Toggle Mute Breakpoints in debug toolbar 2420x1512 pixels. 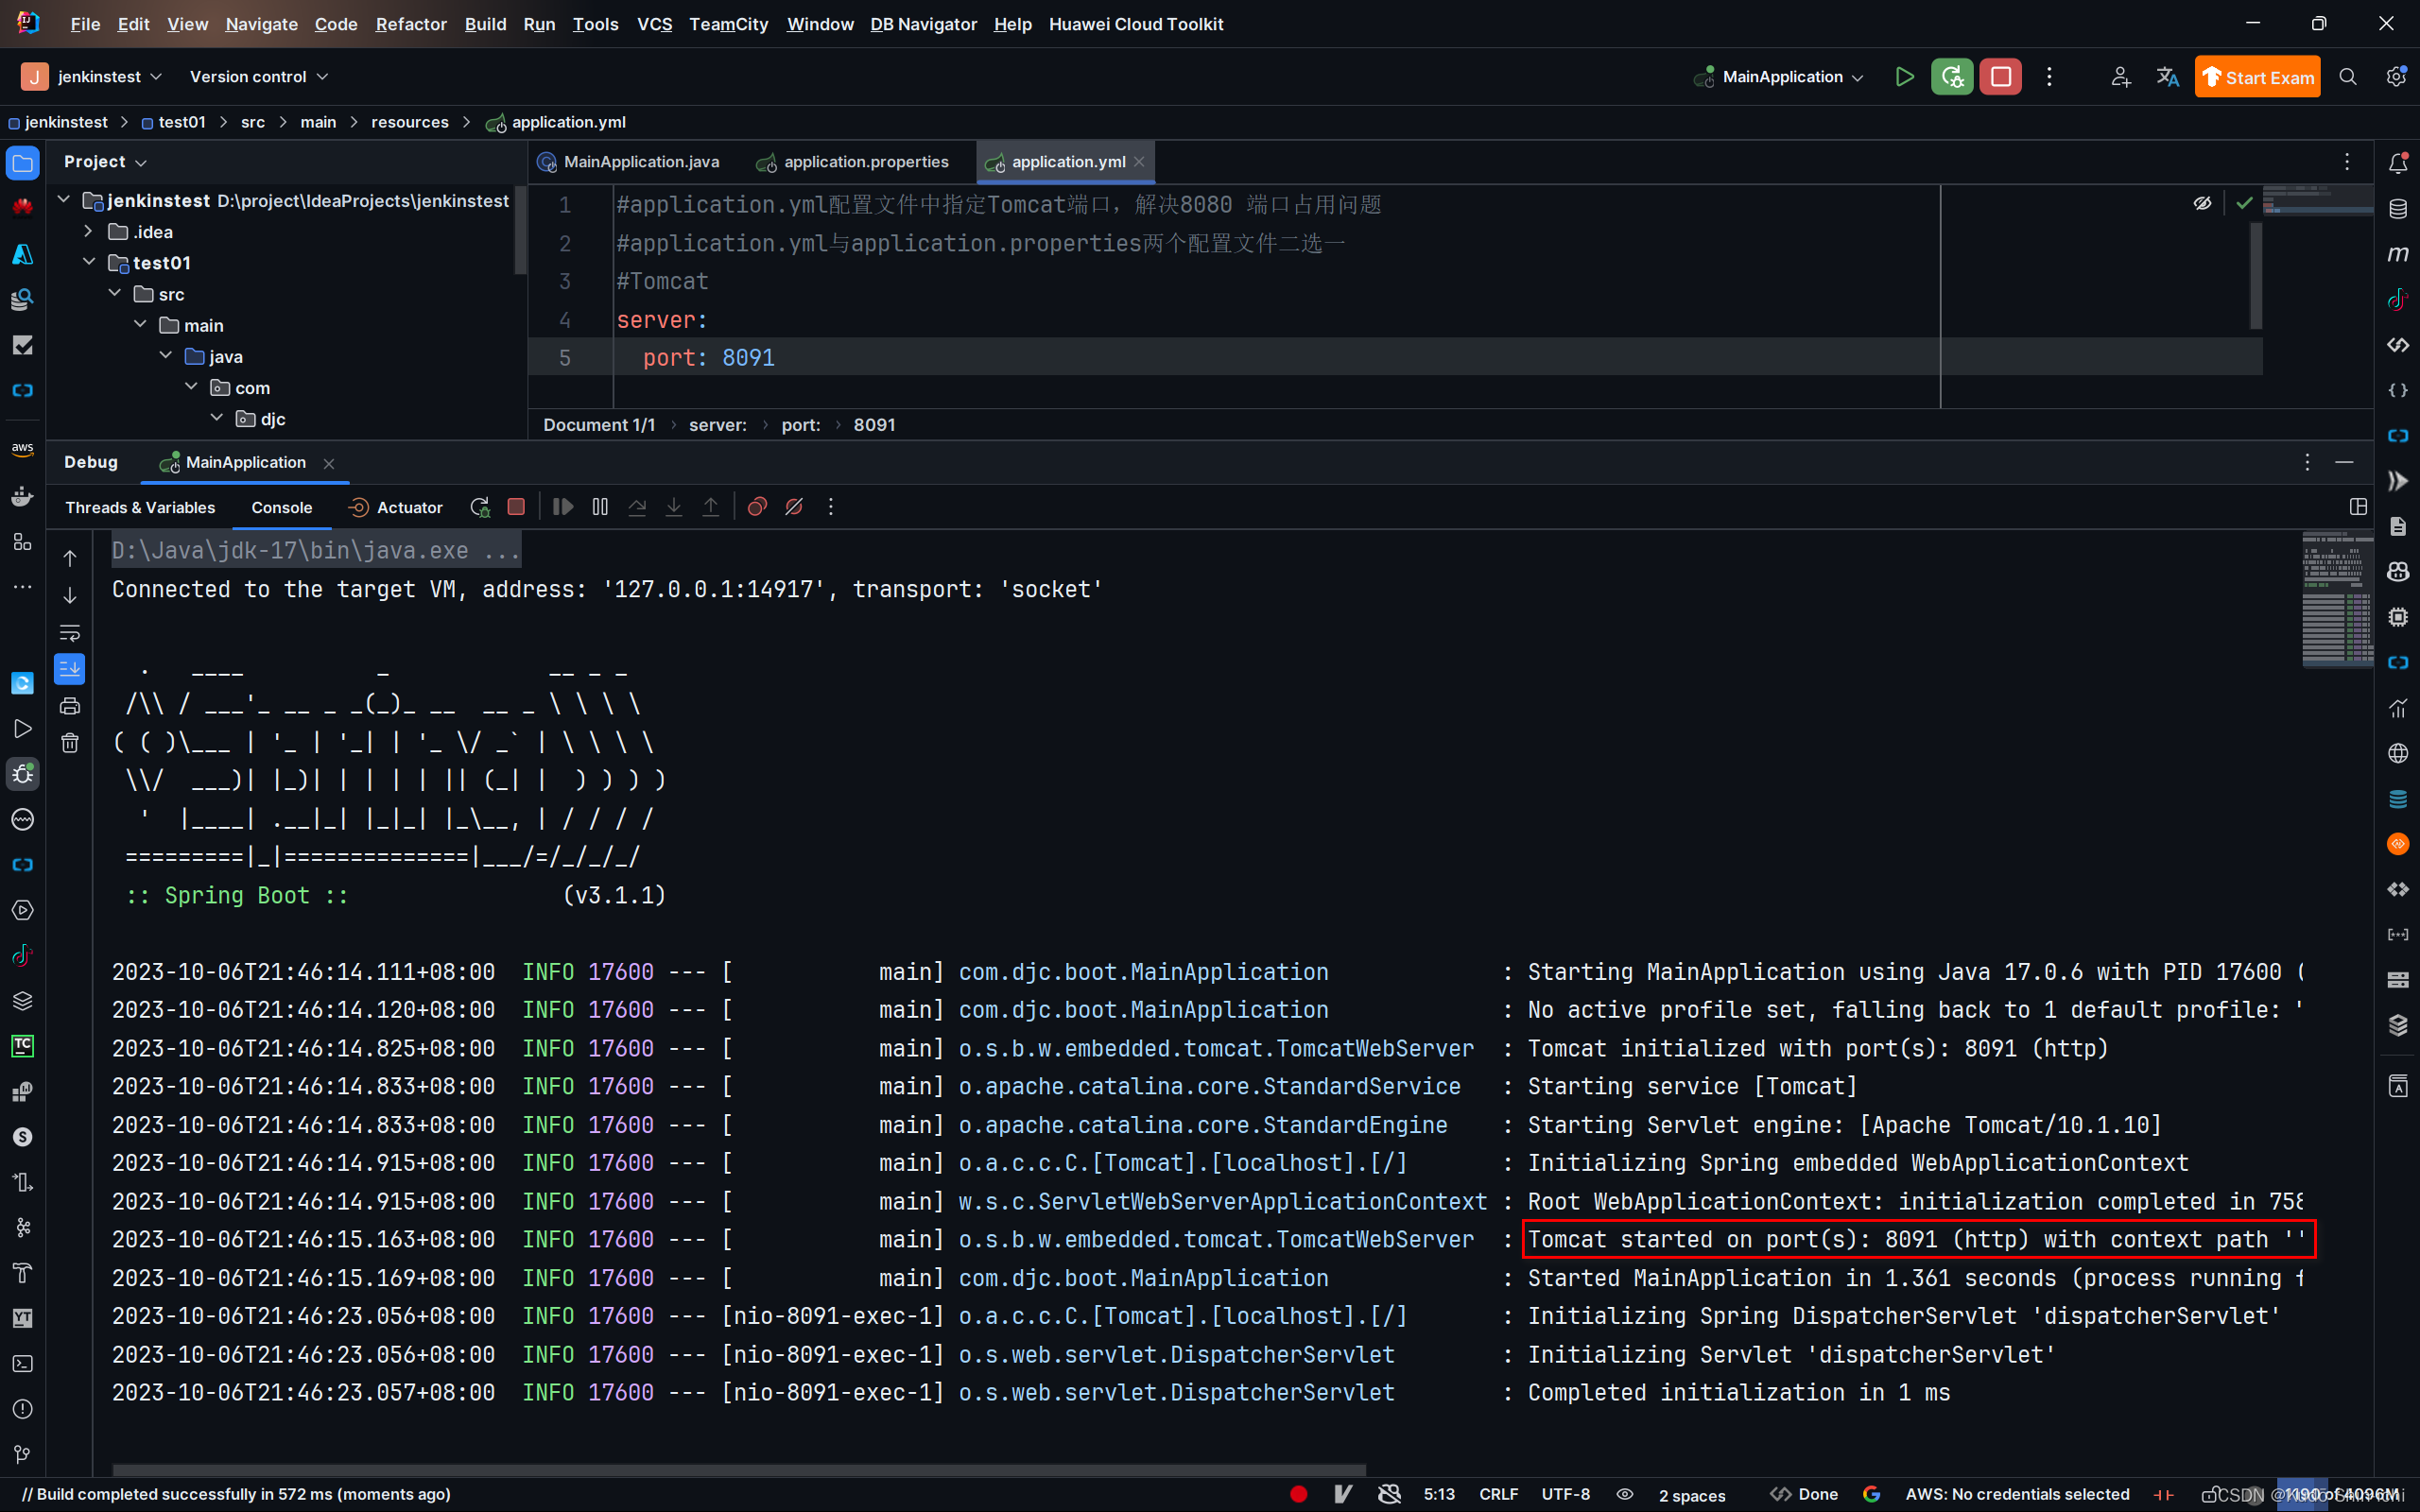pos(794,507)
